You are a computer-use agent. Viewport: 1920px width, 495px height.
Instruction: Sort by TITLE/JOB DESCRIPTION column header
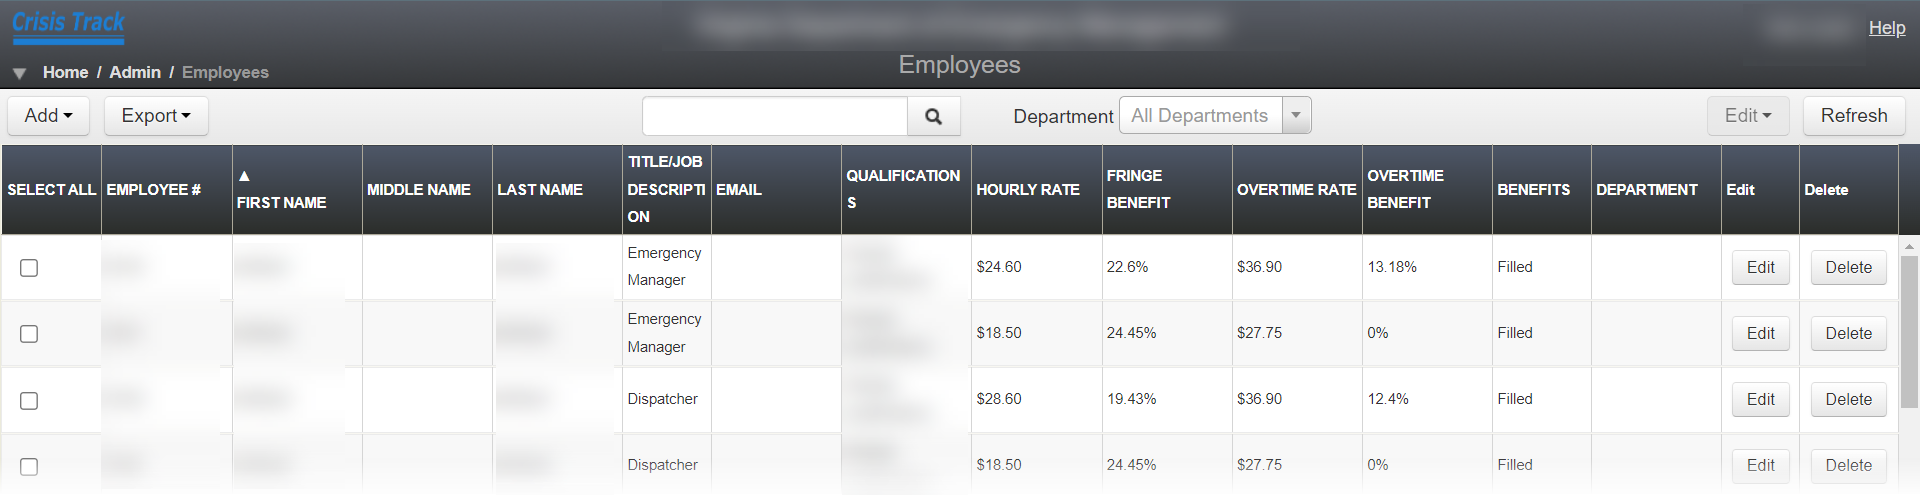click(666, 190)
